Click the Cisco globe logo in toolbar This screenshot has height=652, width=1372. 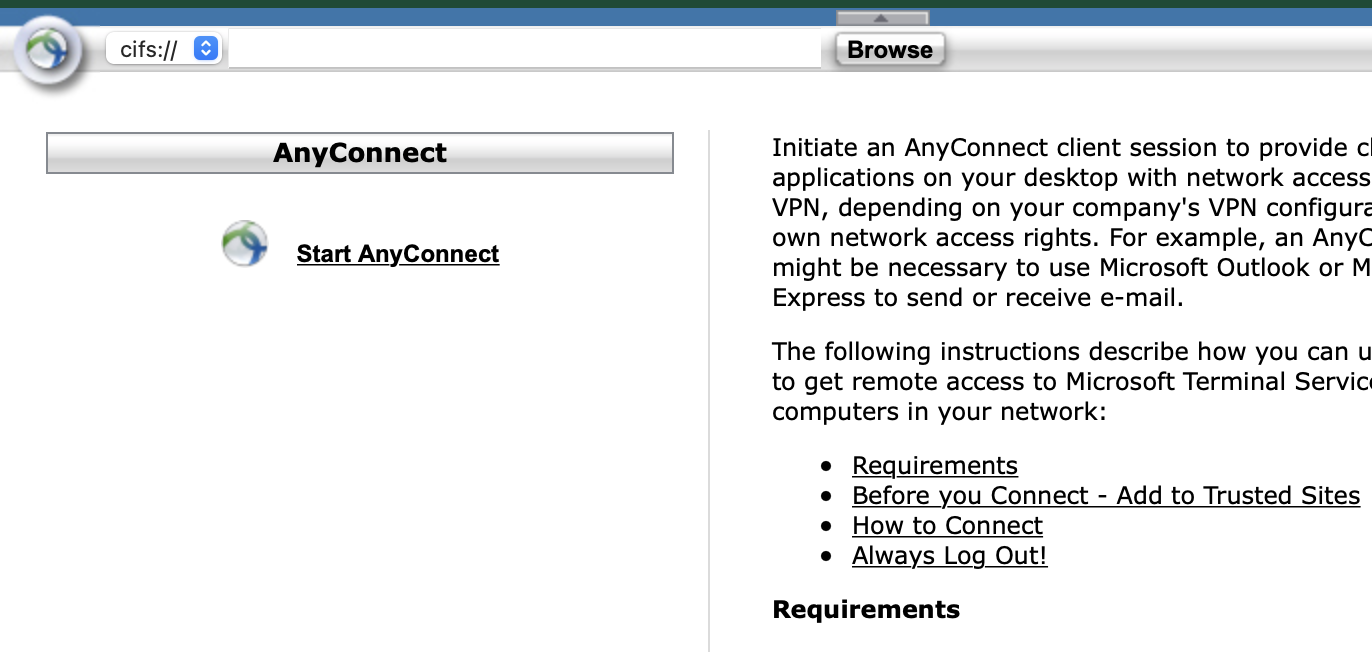coord(48,50)
